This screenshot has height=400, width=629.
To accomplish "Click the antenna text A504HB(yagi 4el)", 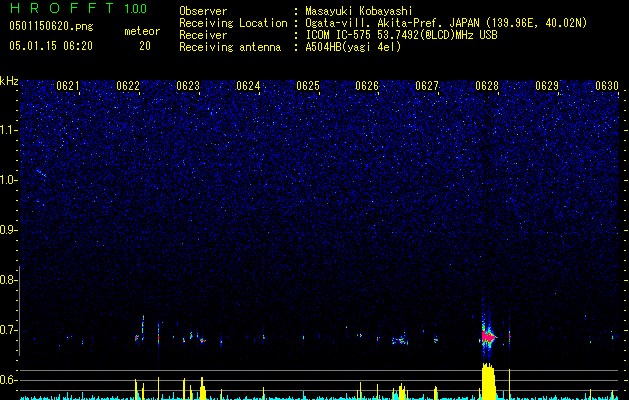I will (x=353, y=47).
